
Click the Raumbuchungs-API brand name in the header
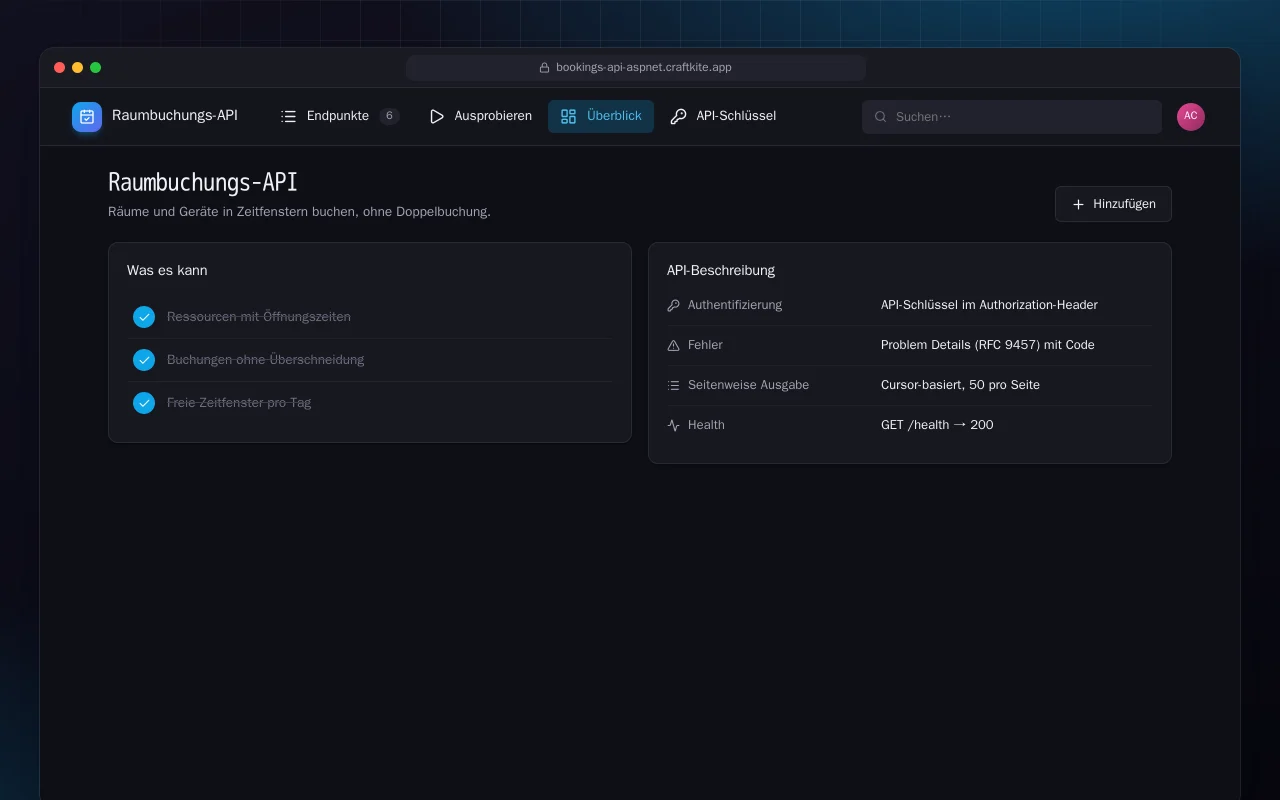pos(175,116)
